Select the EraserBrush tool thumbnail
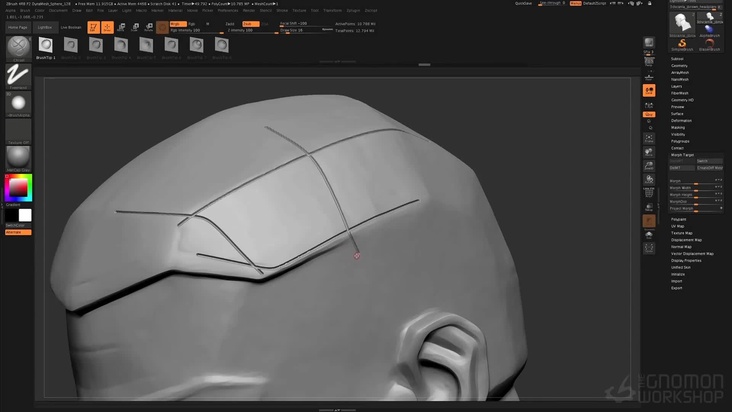Viewport: 732px width, 412px height. pos(710,45)
